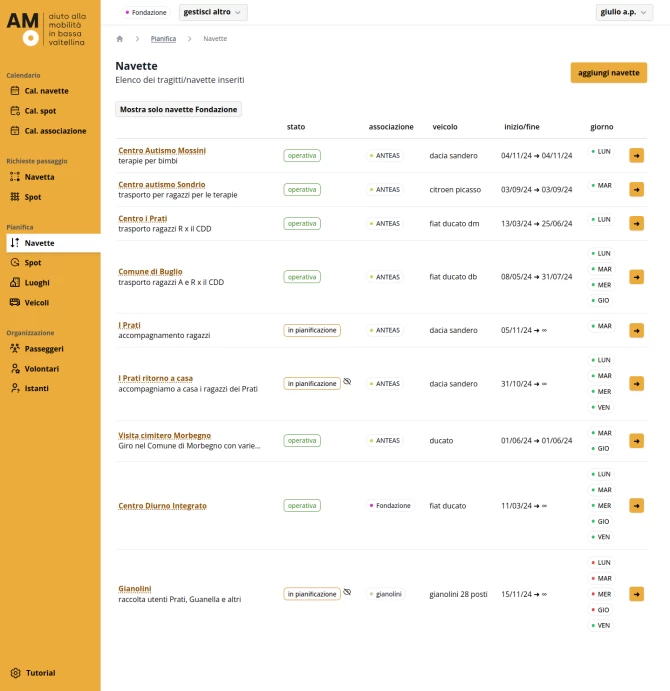Click the AM logo in sidebar
Viewport: 670px width, 691px height.
click(24, 30)
